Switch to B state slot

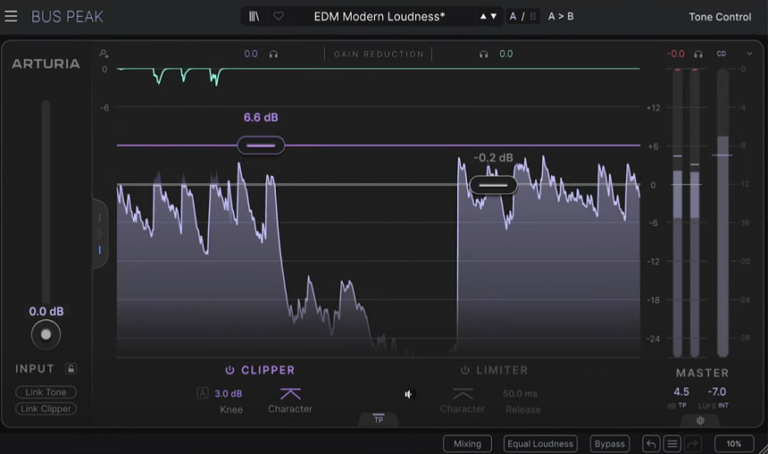click(x=533, y=16)
